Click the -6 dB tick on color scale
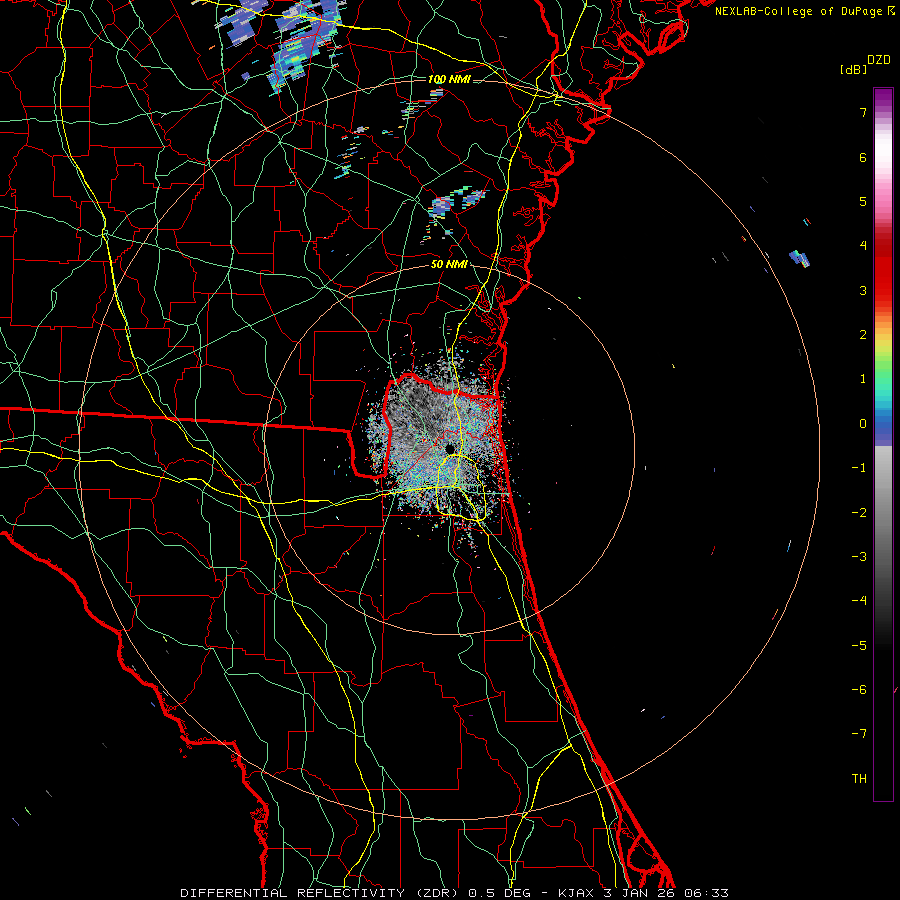This screenshot has width=900, height=900. click(859, 689)
